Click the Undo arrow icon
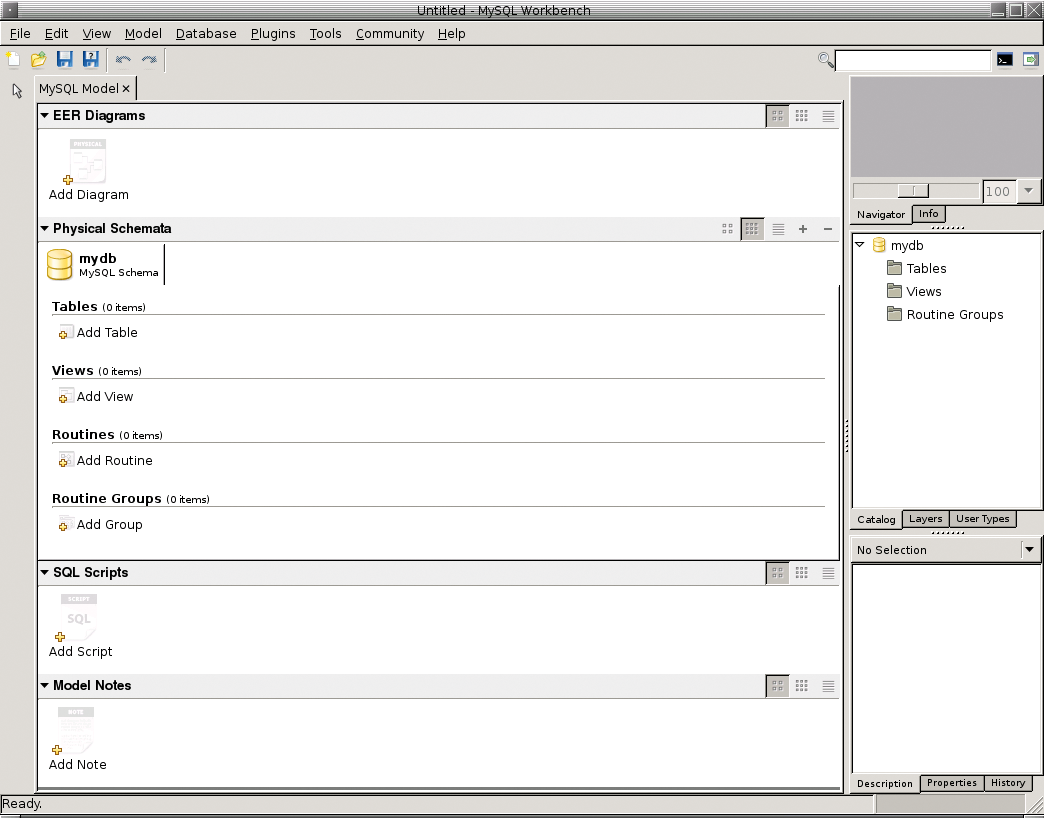Viewport: 1044px width, 818px height. coord(123,60)
